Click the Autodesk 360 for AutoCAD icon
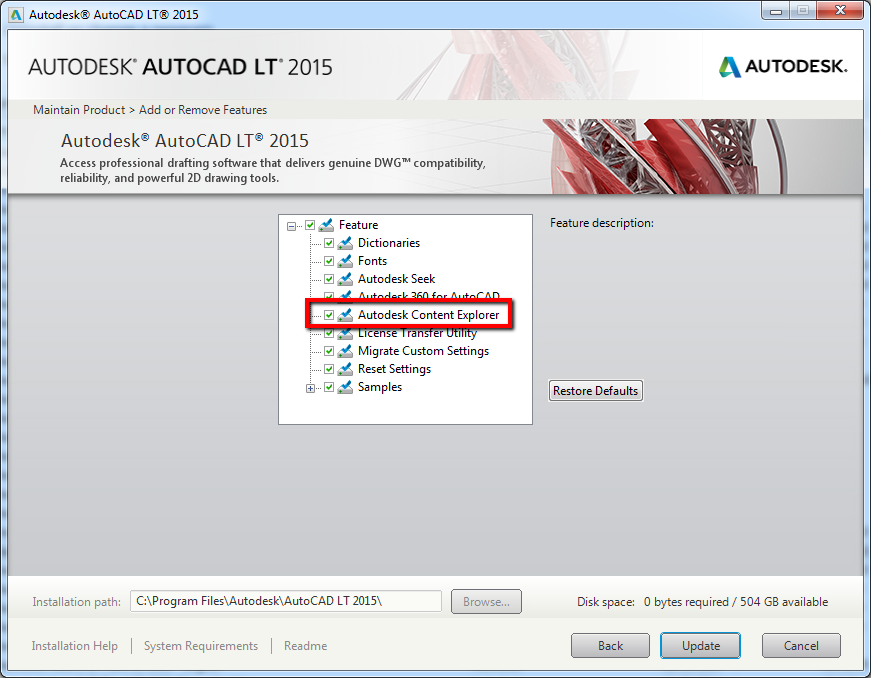871x678 pixels. (346, 296)
